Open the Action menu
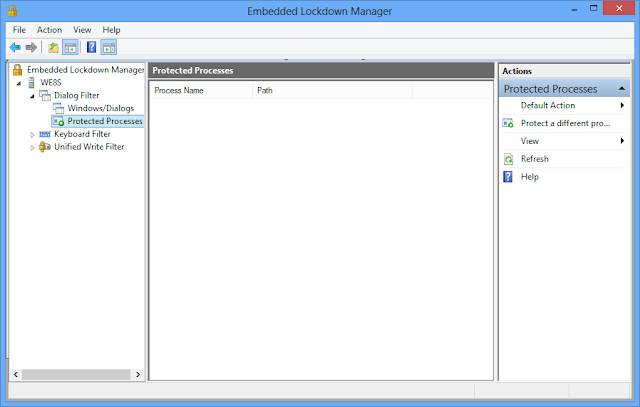 tap(49, 30)
